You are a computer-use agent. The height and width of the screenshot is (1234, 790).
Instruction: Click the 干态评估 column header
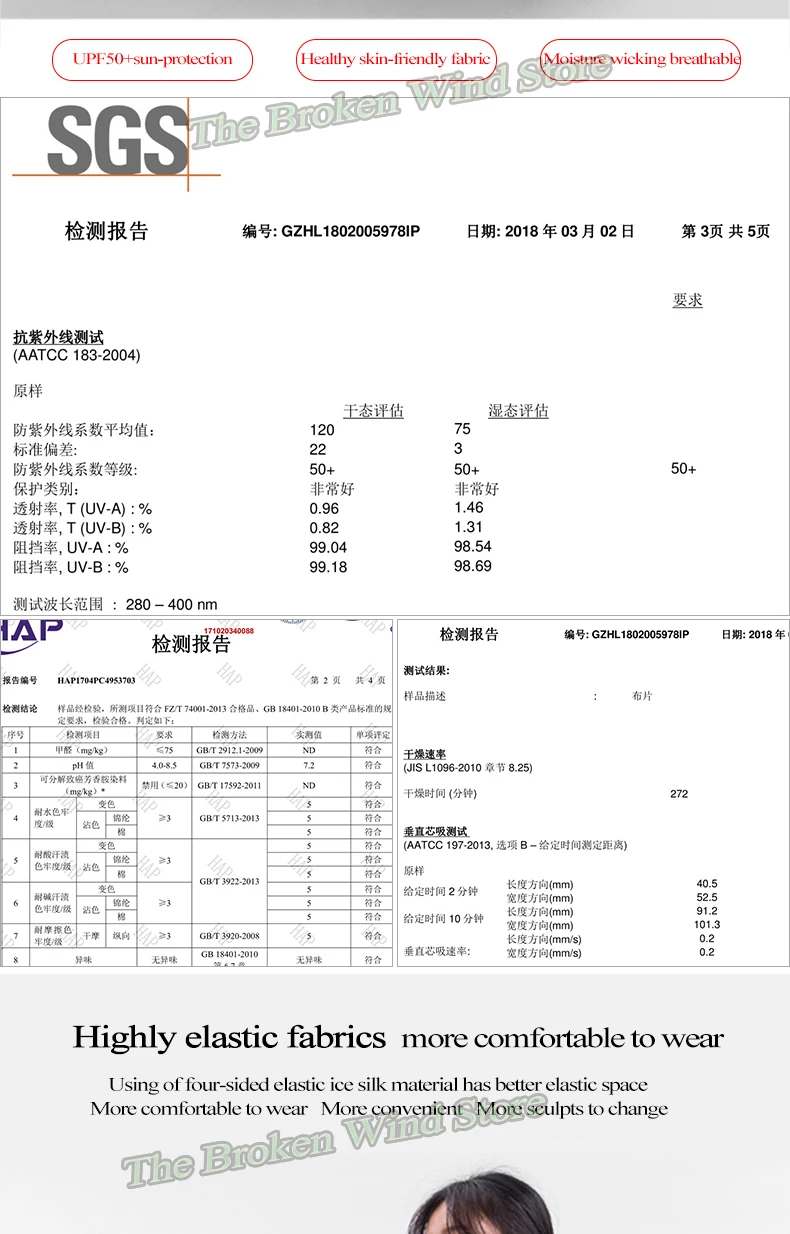[374, 411]
